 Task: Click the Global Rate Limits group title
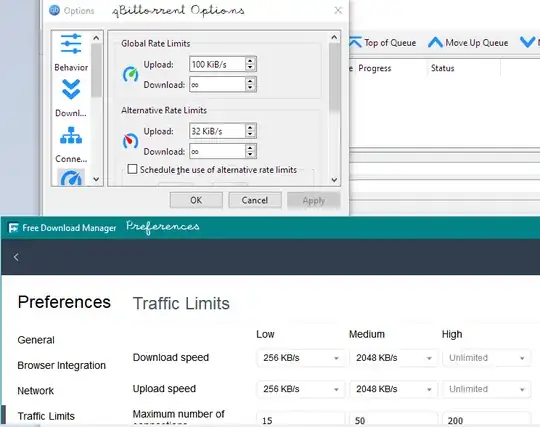(156, 43)
